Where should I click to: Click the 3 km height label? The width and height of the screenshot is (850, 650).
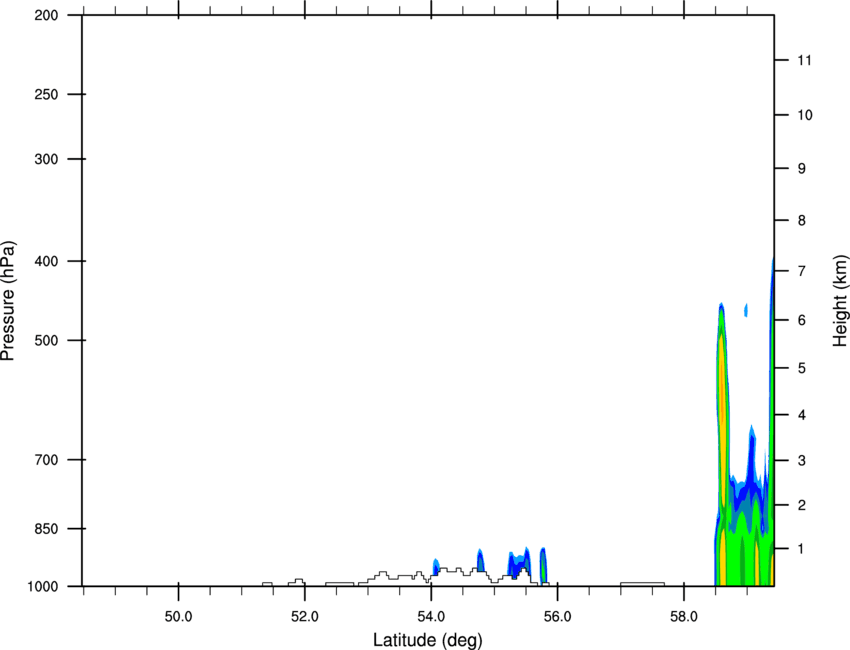802,461
